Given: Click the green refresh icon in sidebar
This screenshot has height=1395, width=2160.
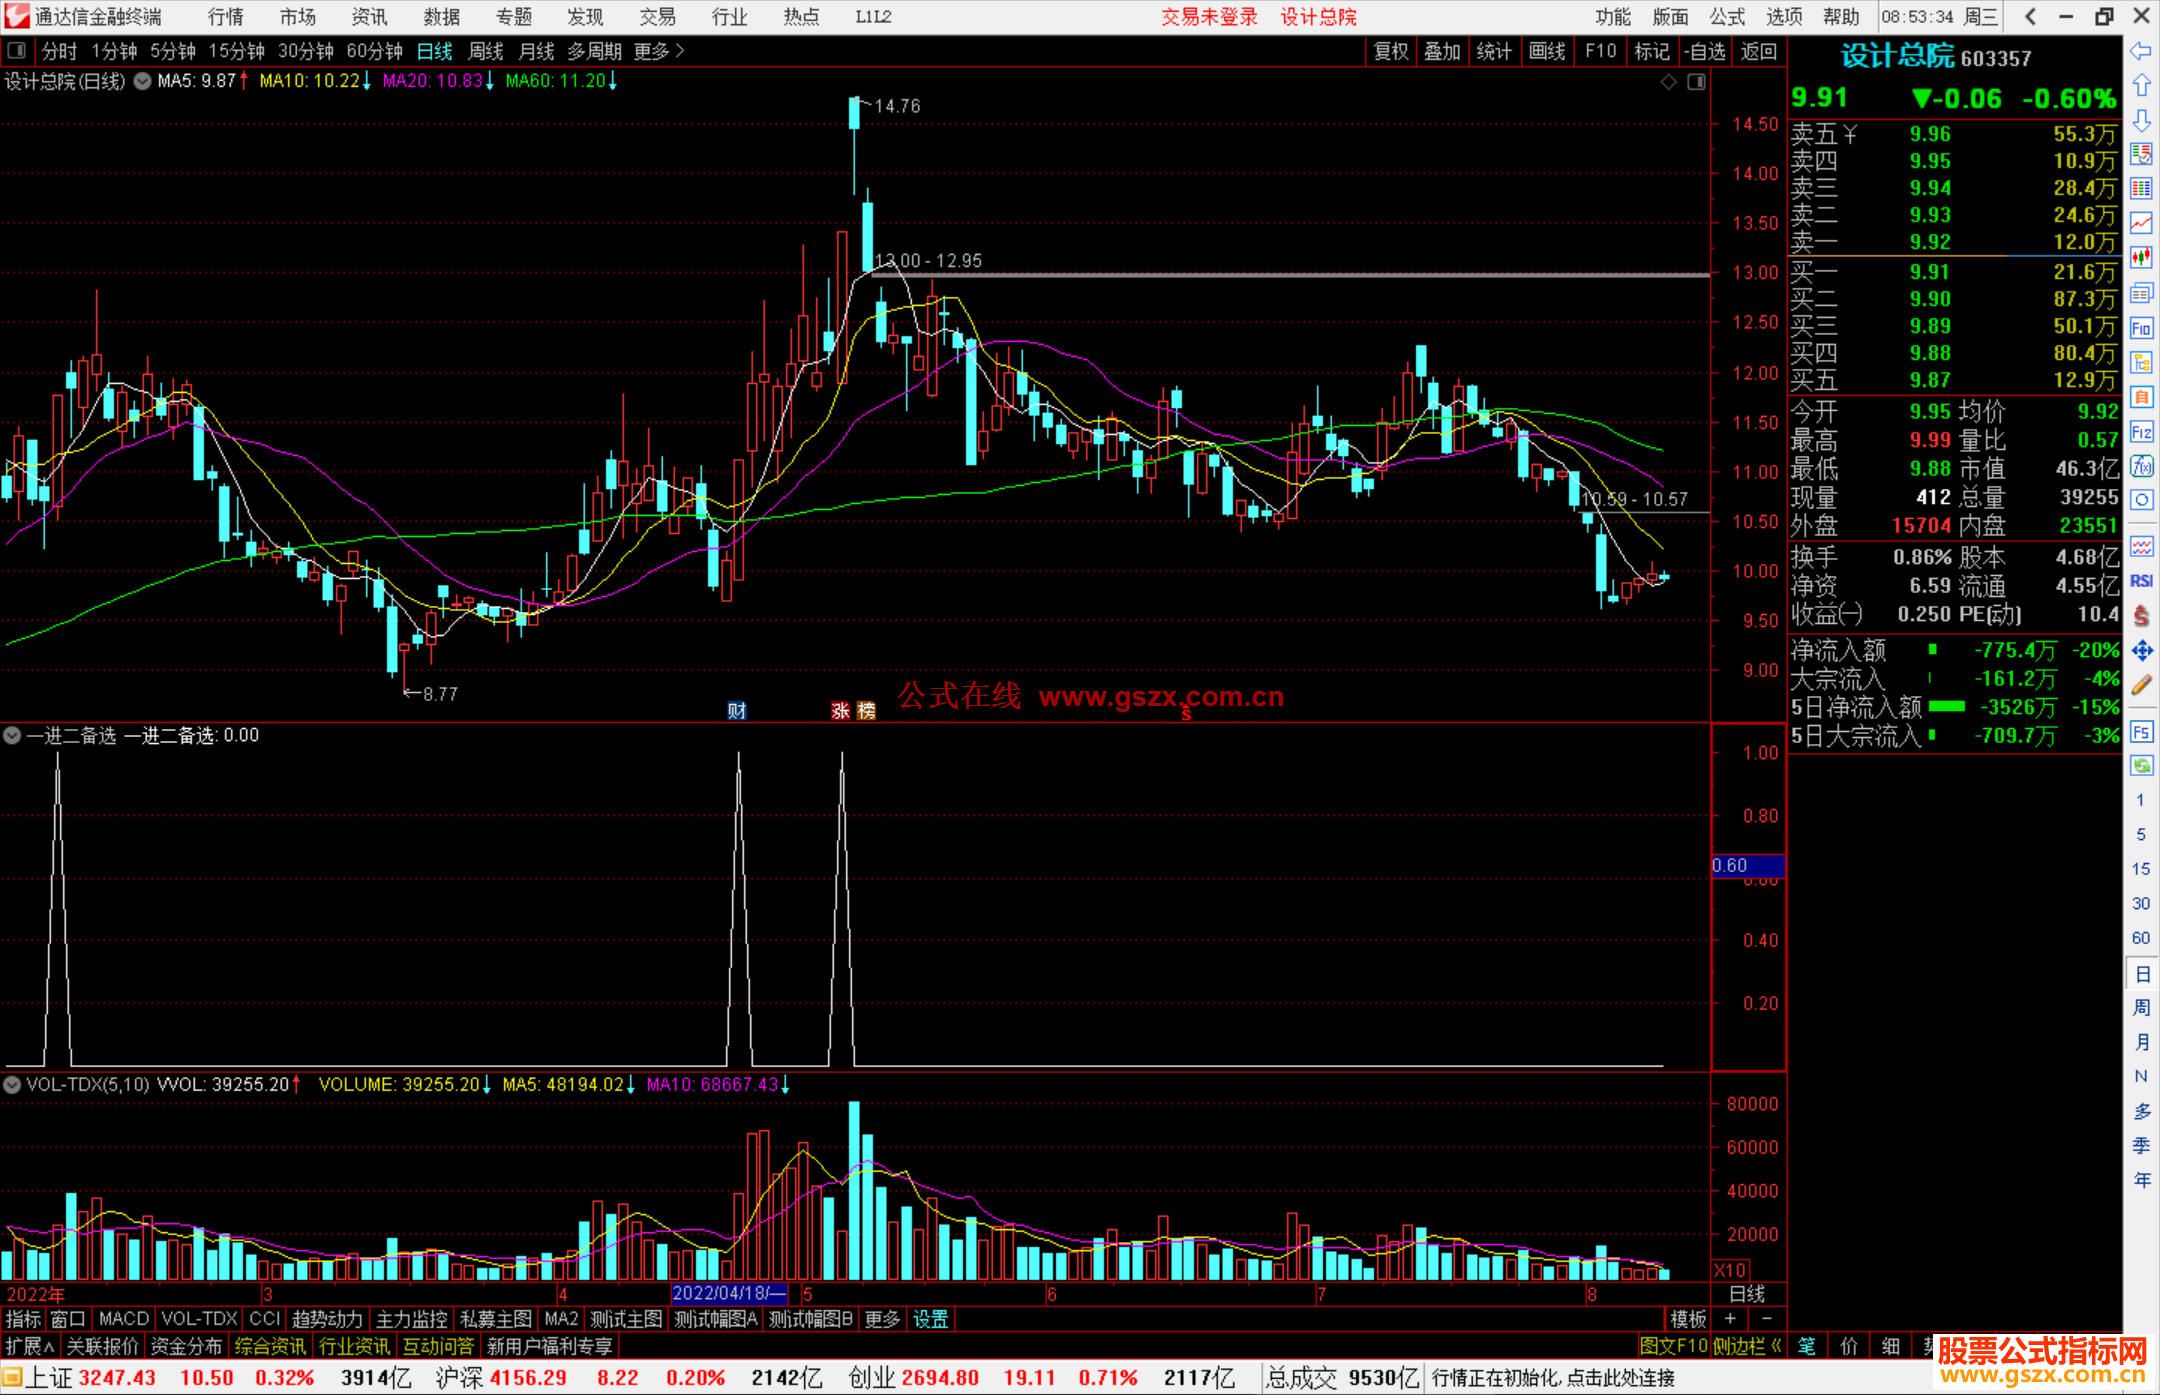Looking at the screenshot, I should pyautogui.click(x=2141, y=766).
